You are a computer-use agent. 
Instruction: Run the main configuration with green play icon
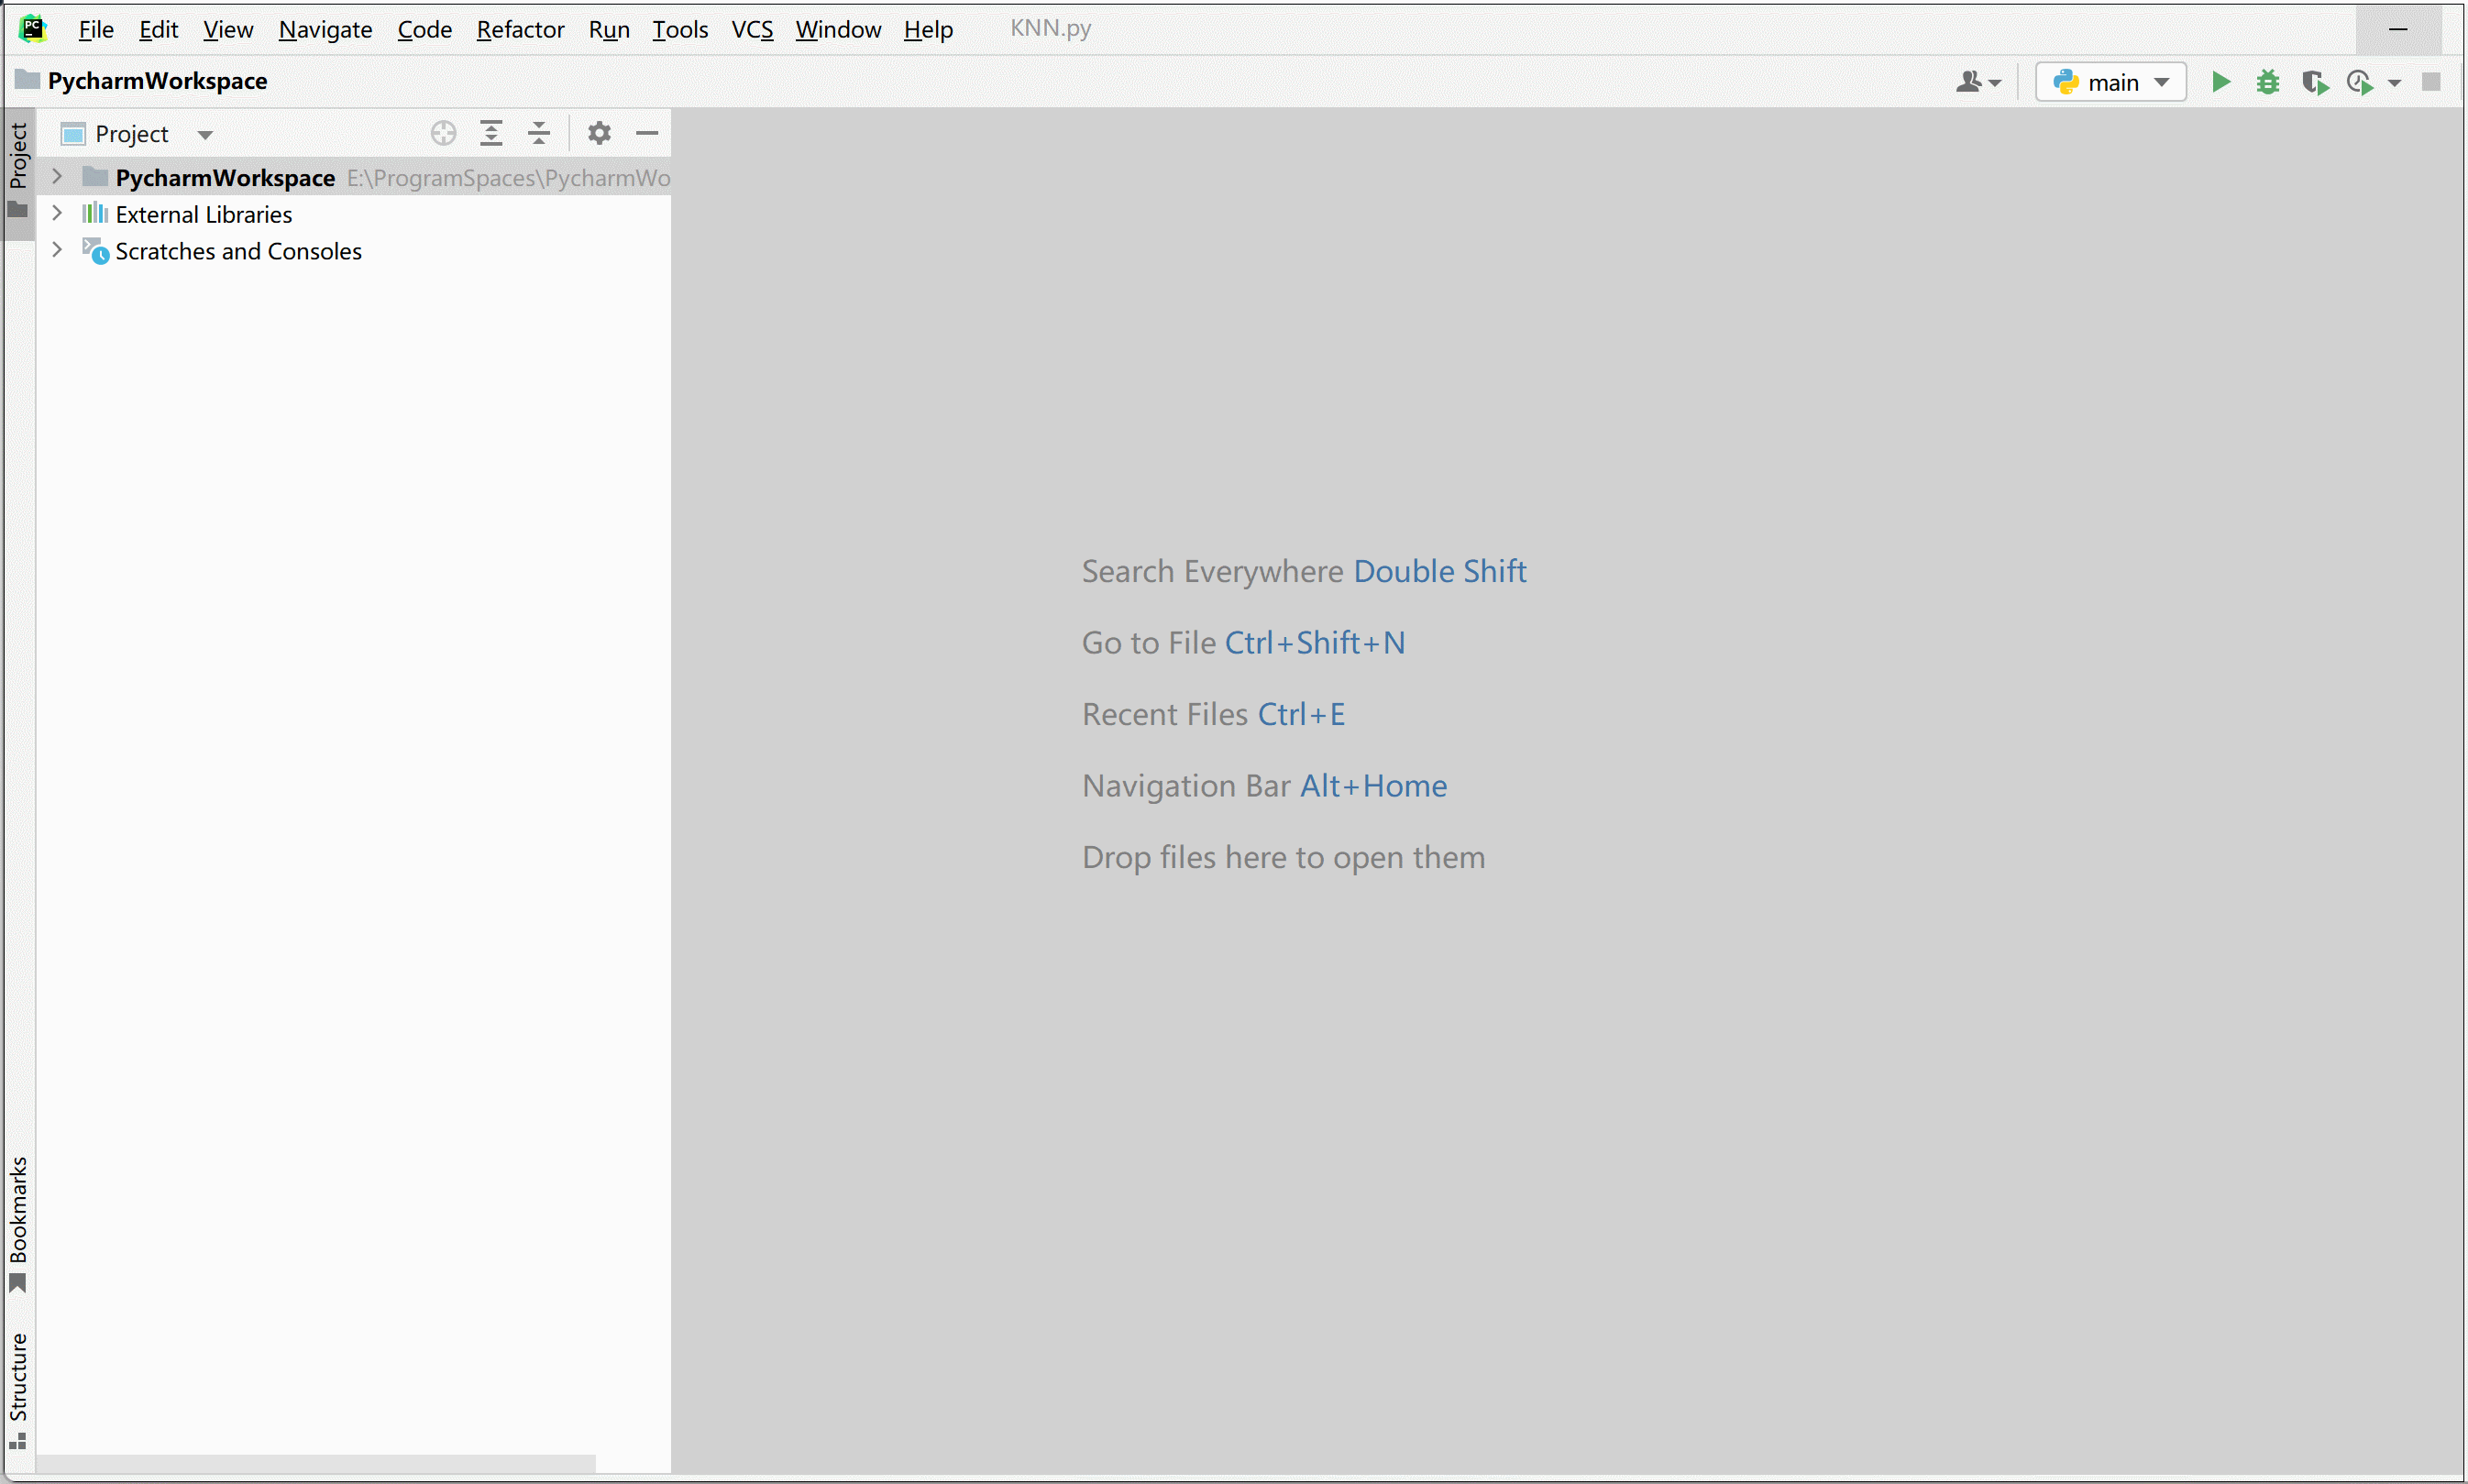[x=2220, y=82]
